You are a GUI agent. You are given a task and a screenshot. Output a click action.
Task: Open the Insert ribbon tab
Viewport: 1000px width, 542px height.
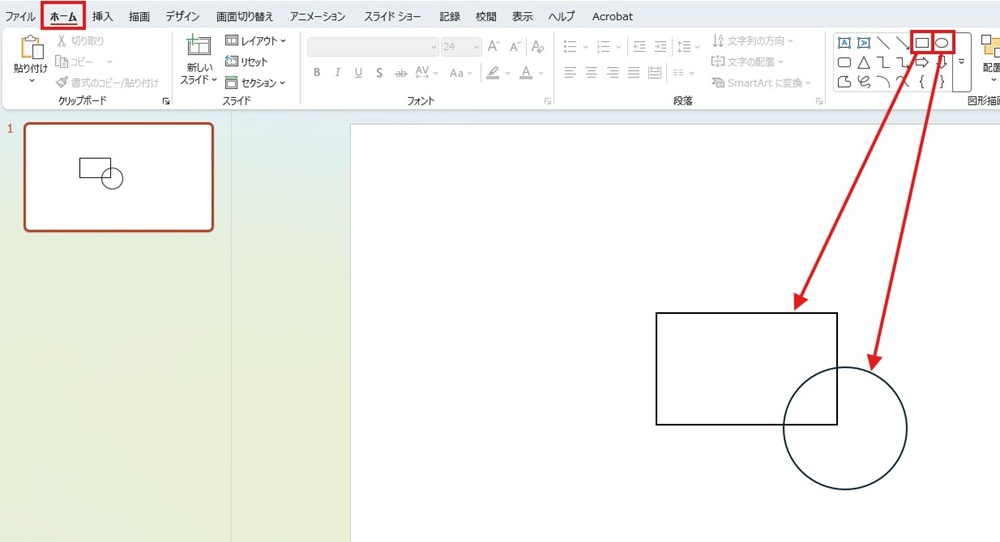102,17
